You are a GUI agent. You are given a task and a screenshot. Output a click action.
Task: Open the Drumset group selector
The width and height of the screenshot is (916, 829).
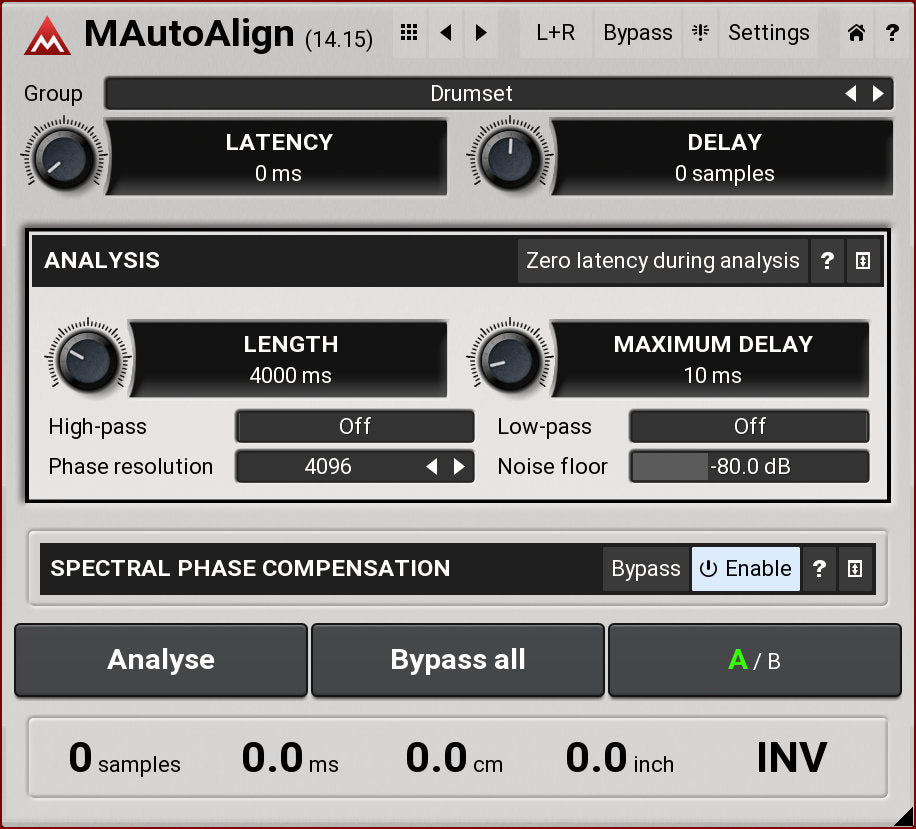point(472,94)
